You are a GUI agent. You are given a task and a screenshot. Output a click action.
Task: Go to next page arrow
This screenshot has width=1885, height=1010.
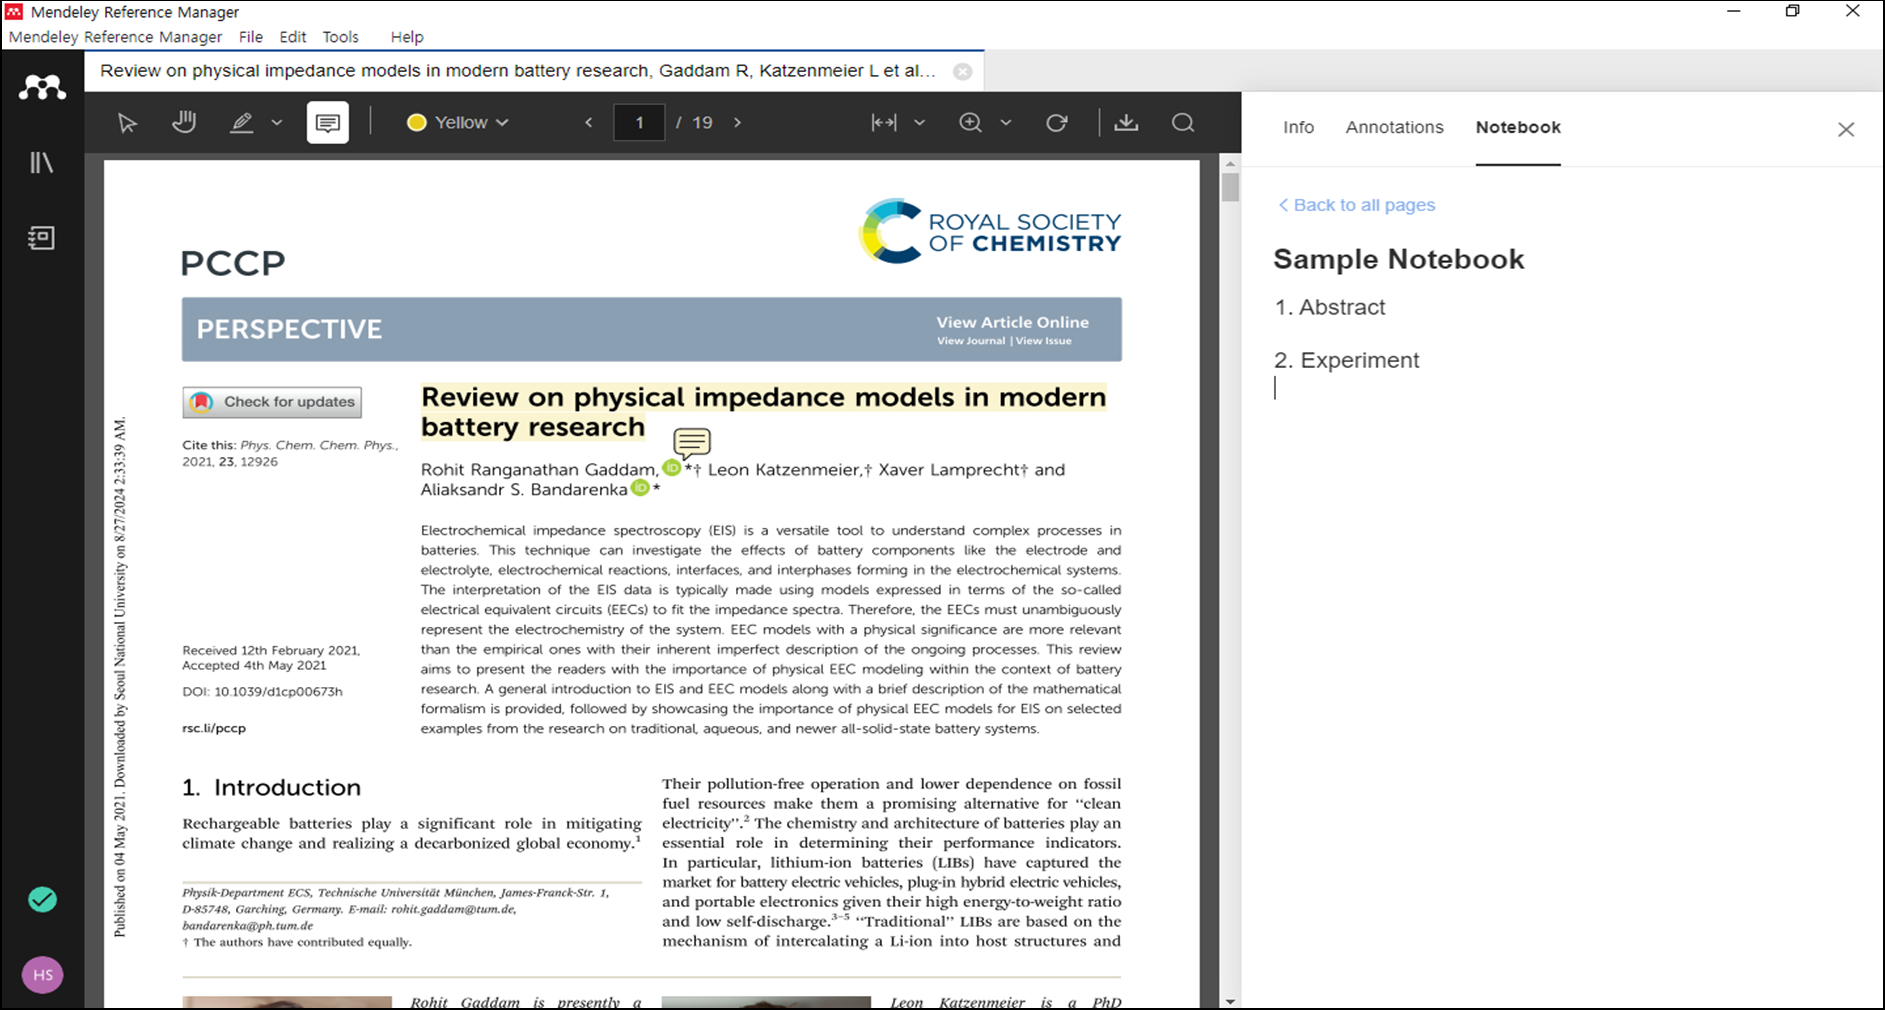(738, 122)
